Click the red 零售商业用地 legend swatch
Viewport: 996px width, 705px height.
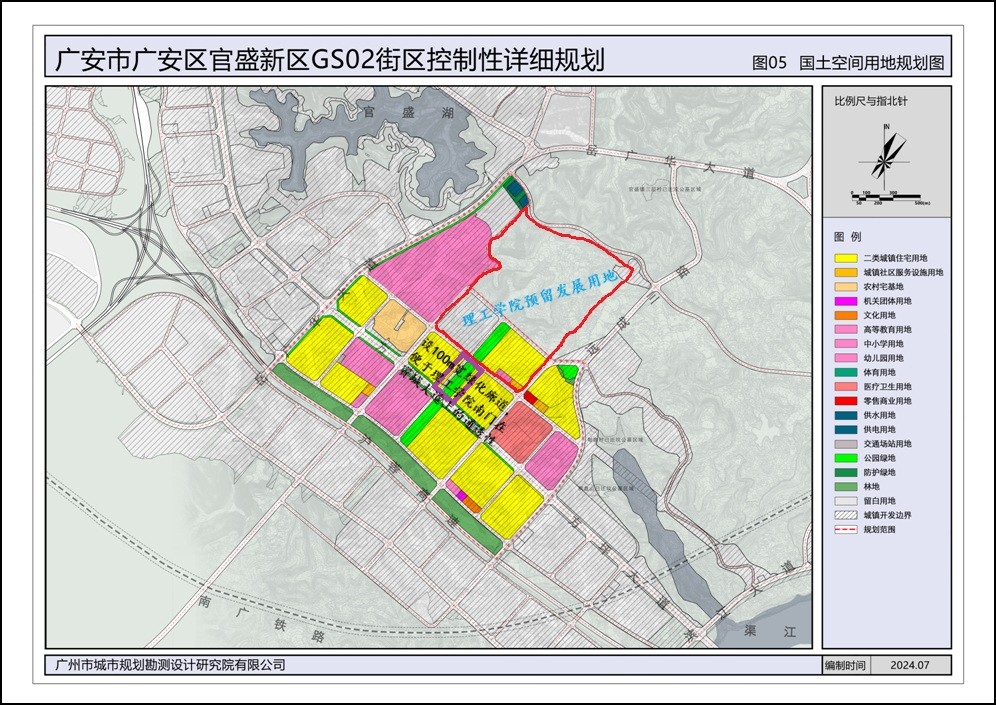(845, 401)
